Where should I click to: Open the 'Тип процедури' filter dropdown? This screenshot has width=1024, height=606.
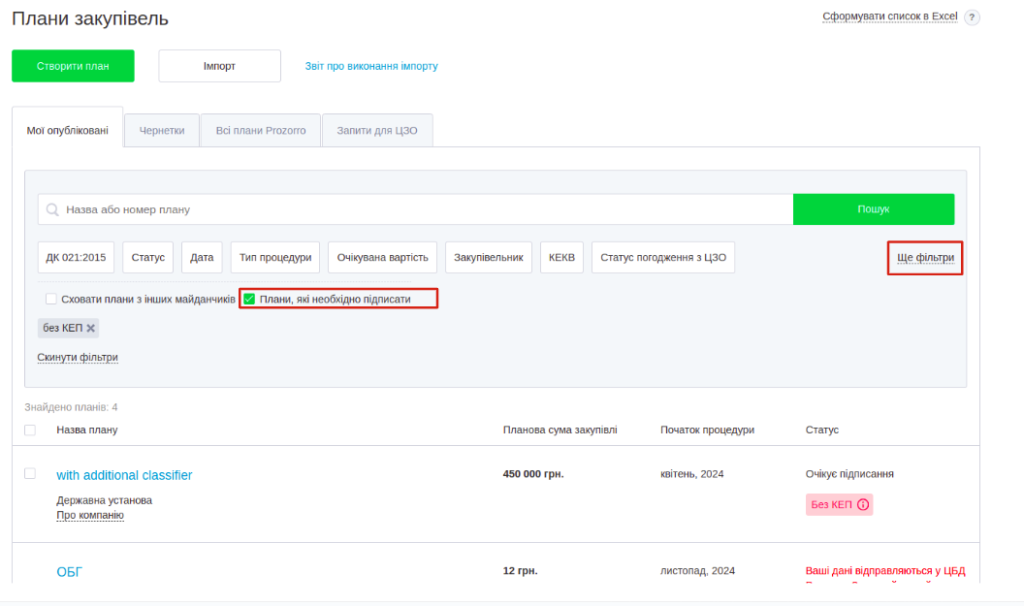click(x=275, y=257)
